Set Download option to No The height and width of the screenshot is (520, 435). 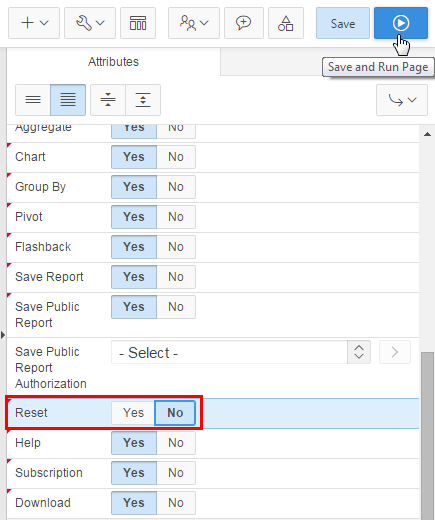tap(176, 503)
